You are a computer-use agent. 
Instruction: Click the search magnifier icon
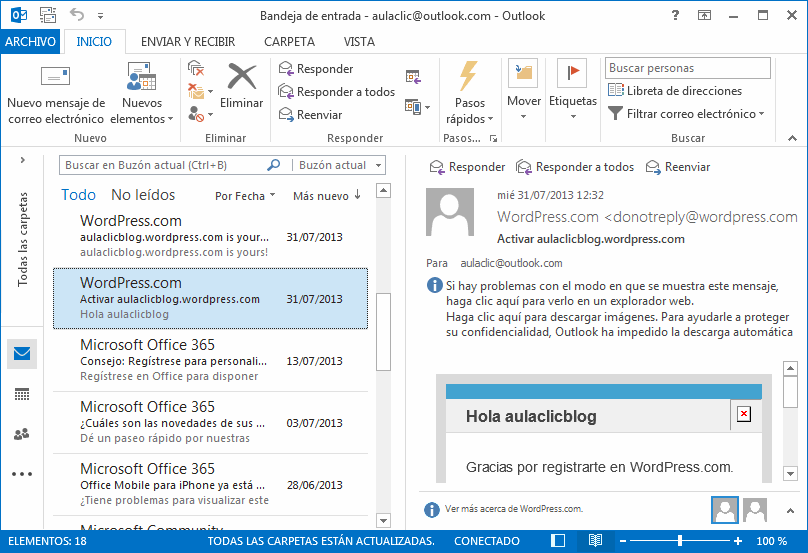click(x=274, y=165)
